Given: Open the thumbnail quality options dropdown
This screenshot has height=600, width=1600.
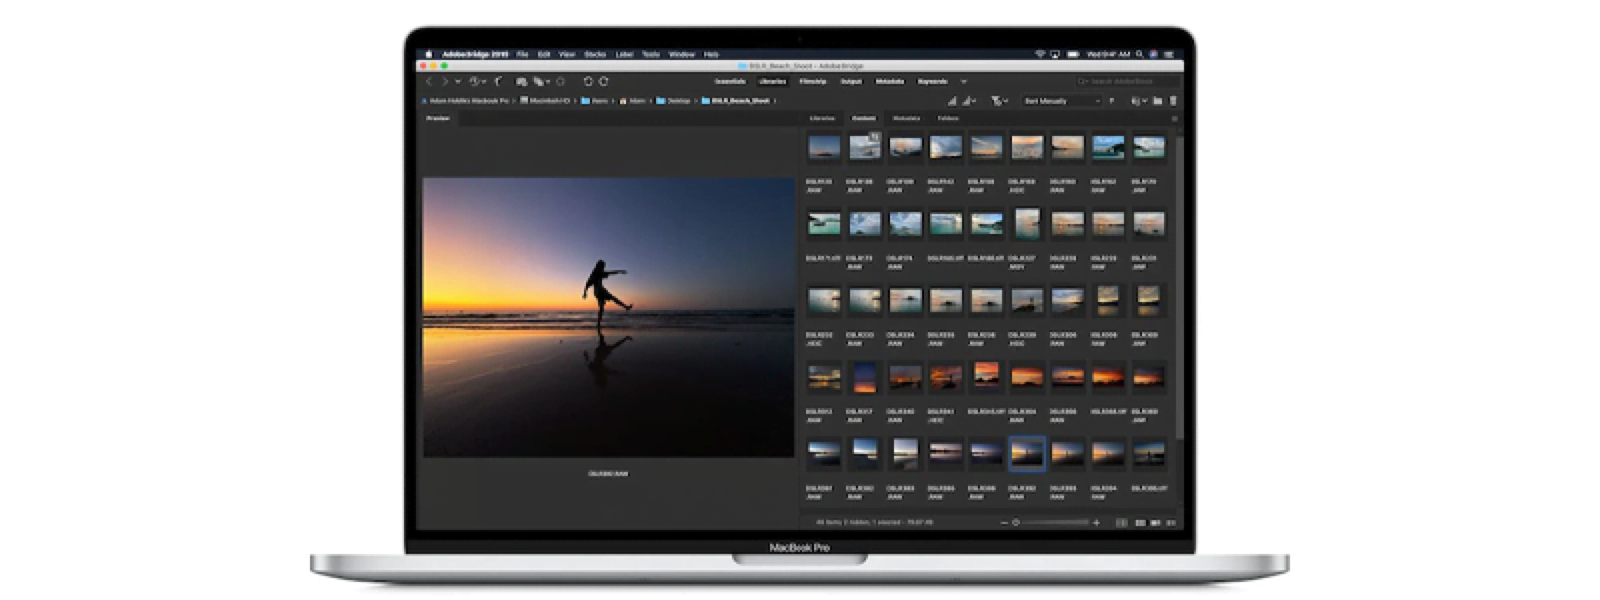Looking at the screenshot, I should (x=969, y=101).
